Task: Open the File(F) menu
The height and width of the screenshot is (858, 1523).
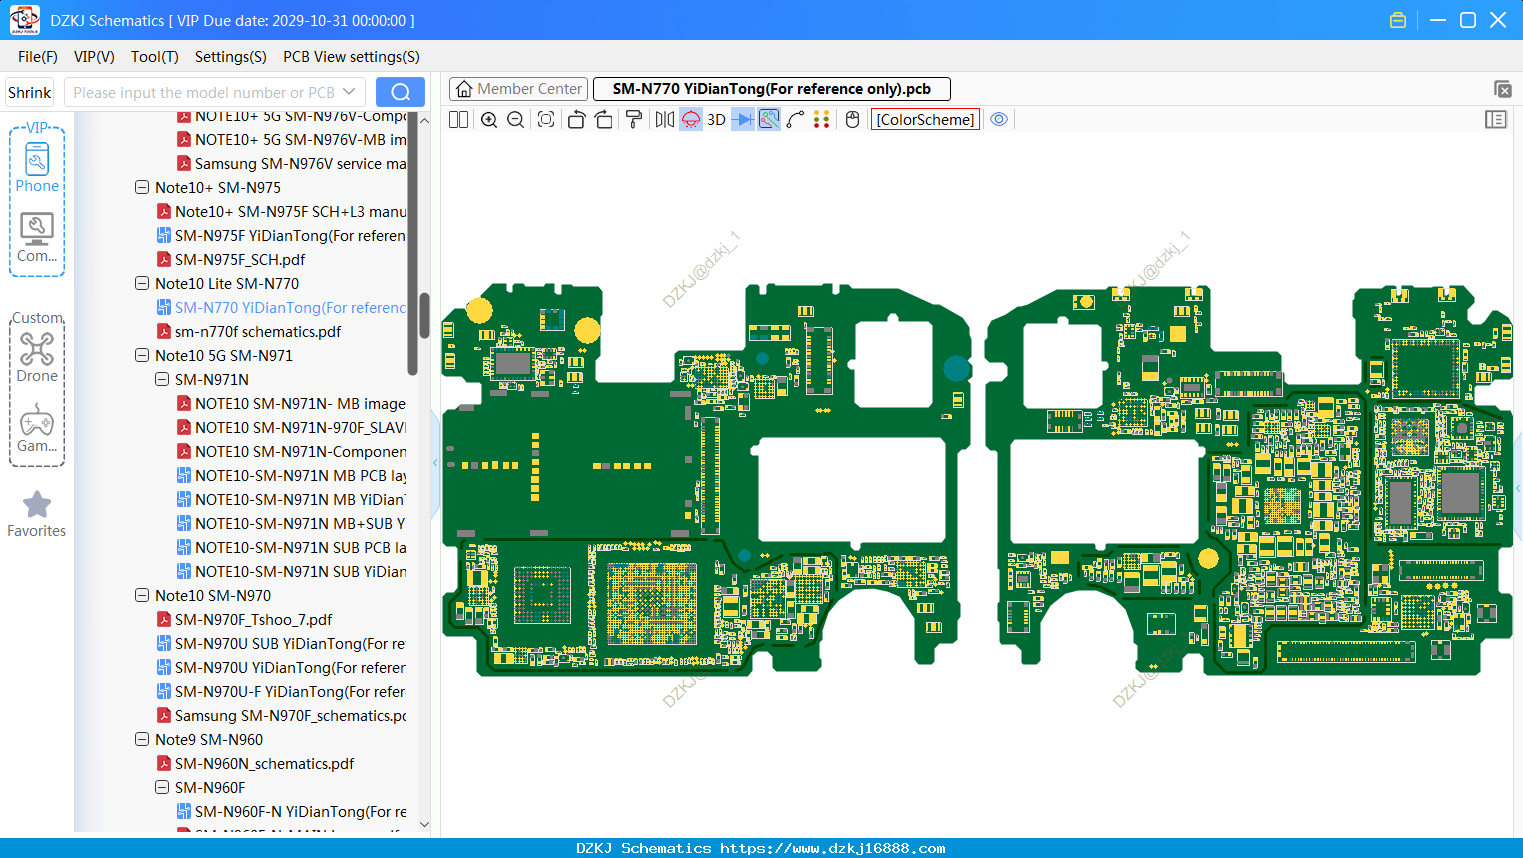Action: (x=38, y=57)
